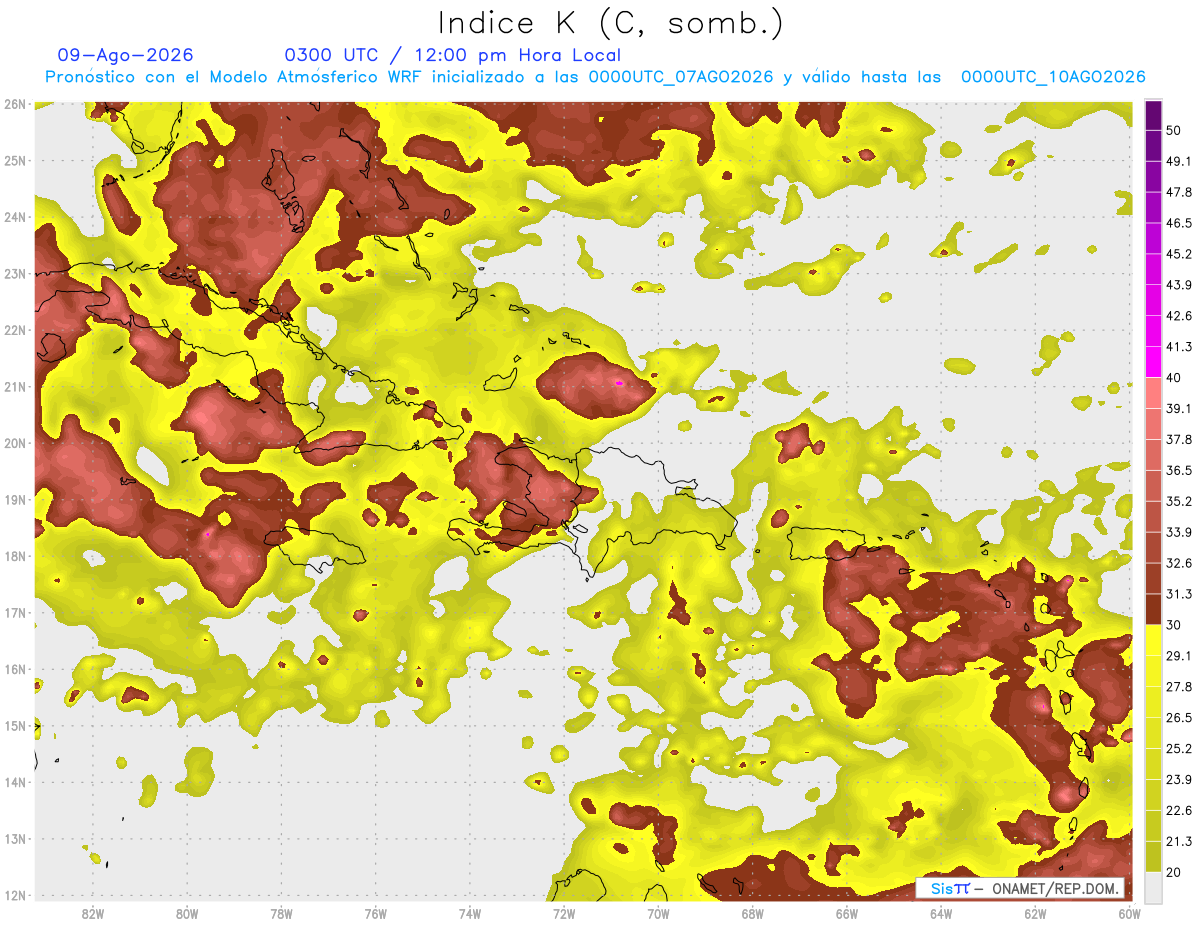Screen dimensions: 1200x927
Task: Pick the bright yellow swatch between 29.1 and 30
Action: pos(1153,640)
